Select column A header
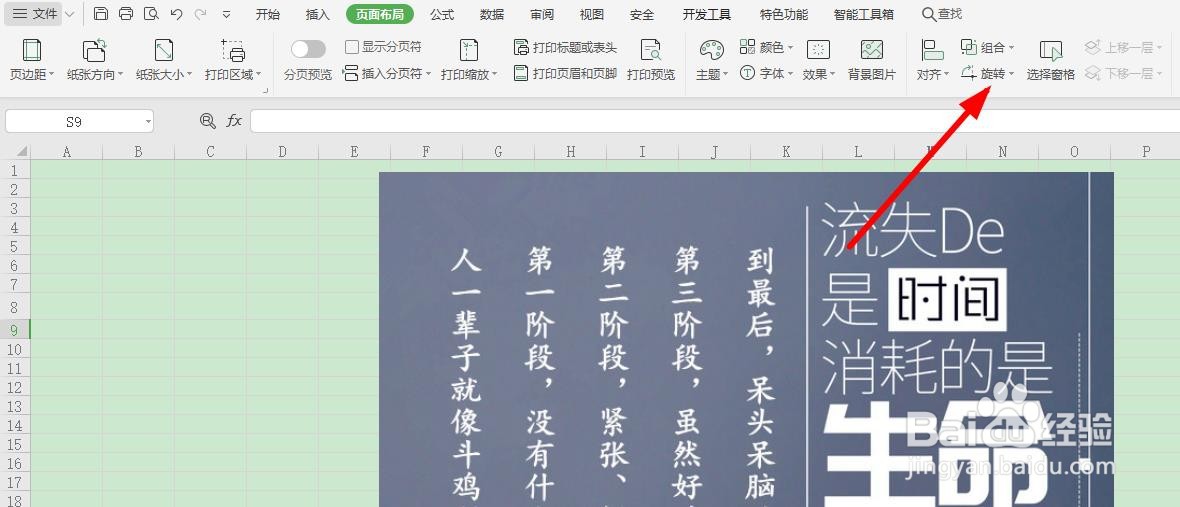Screen dimensions: 1180x507 pyautogui.click(x=66, y=152)
